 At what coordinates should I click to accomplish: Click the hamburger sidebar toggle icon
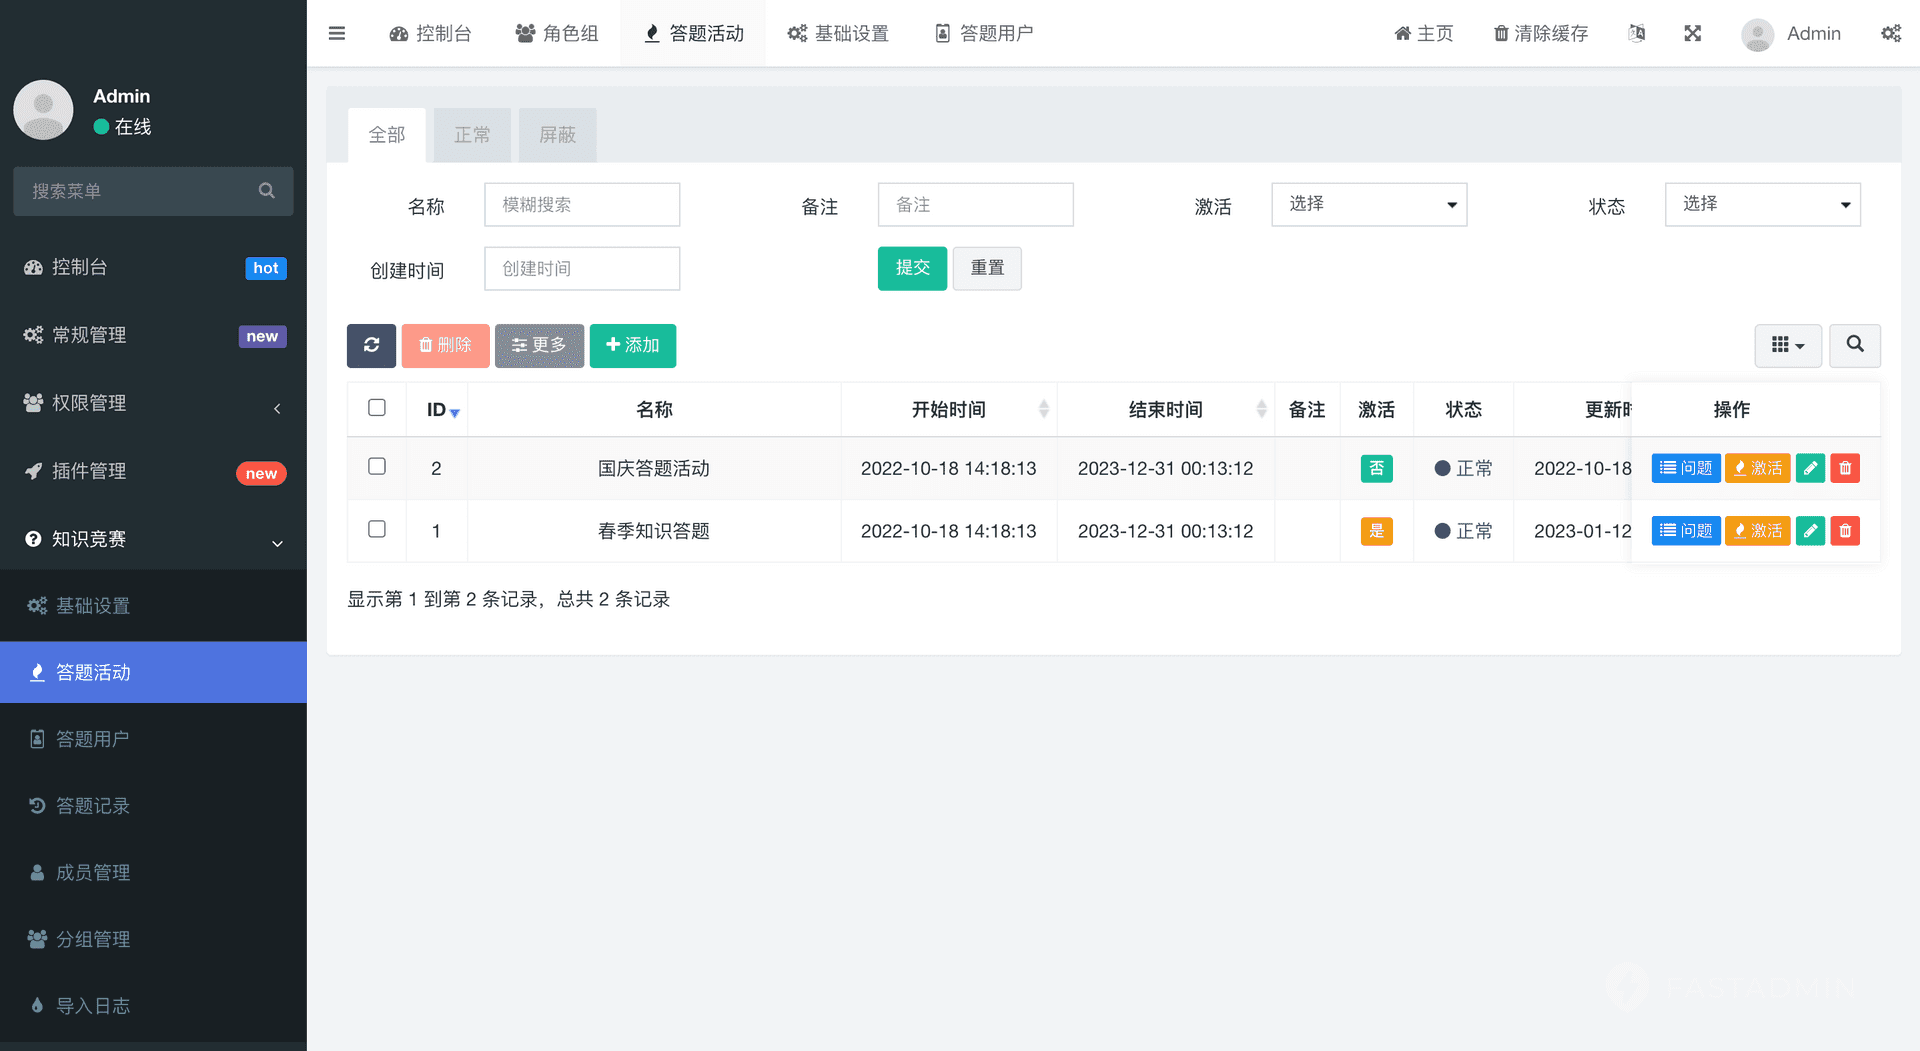pyautogui.click(x=337, y=33)
